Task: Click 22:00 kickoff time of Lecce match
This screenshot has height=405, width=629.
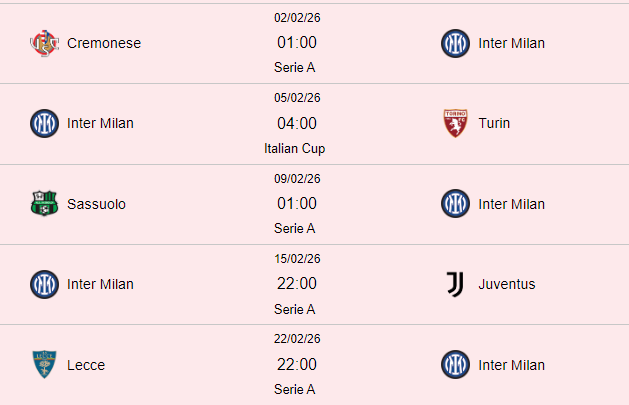Action: [297, 365]
